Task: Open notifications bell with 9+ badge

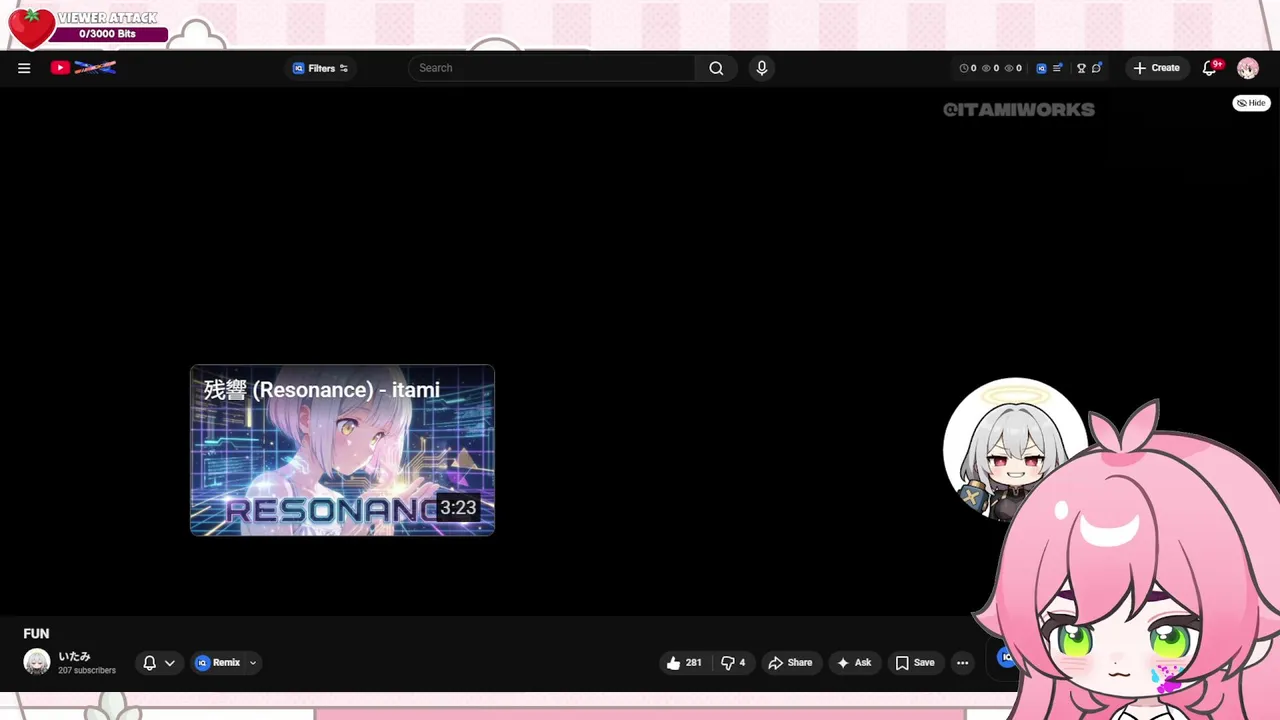Action: [x=1210, y=68]
